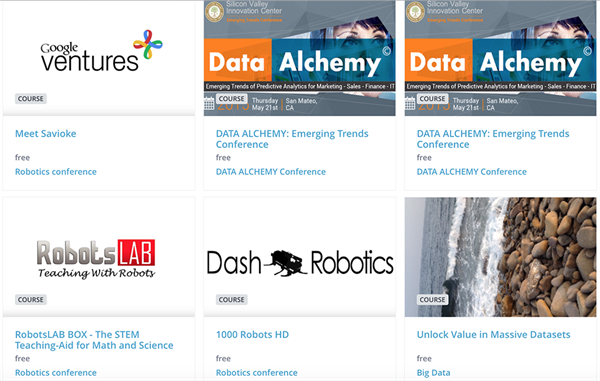
Task: Select 'free' price text under RobotsLAB BOX
Action: point(22,358)
